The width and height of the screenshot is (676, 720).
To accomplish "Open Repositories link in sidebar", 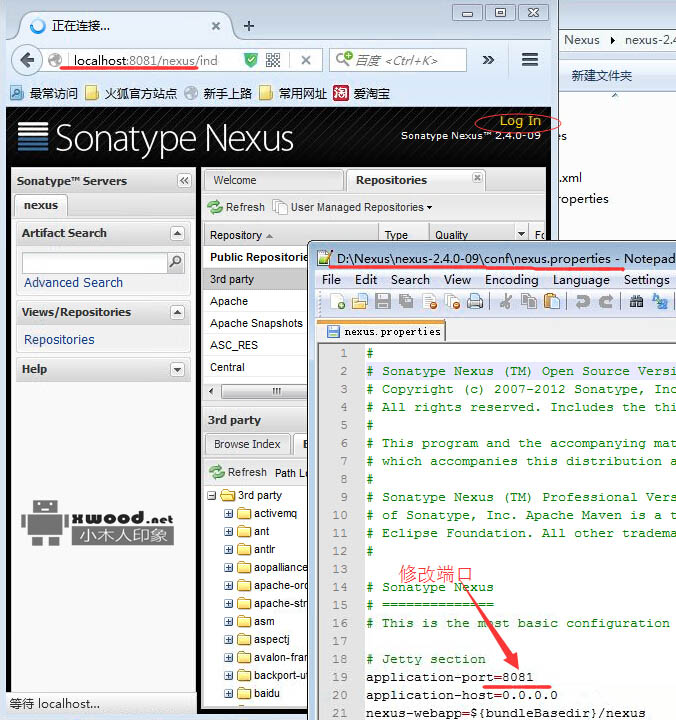I will click(59, 339).
